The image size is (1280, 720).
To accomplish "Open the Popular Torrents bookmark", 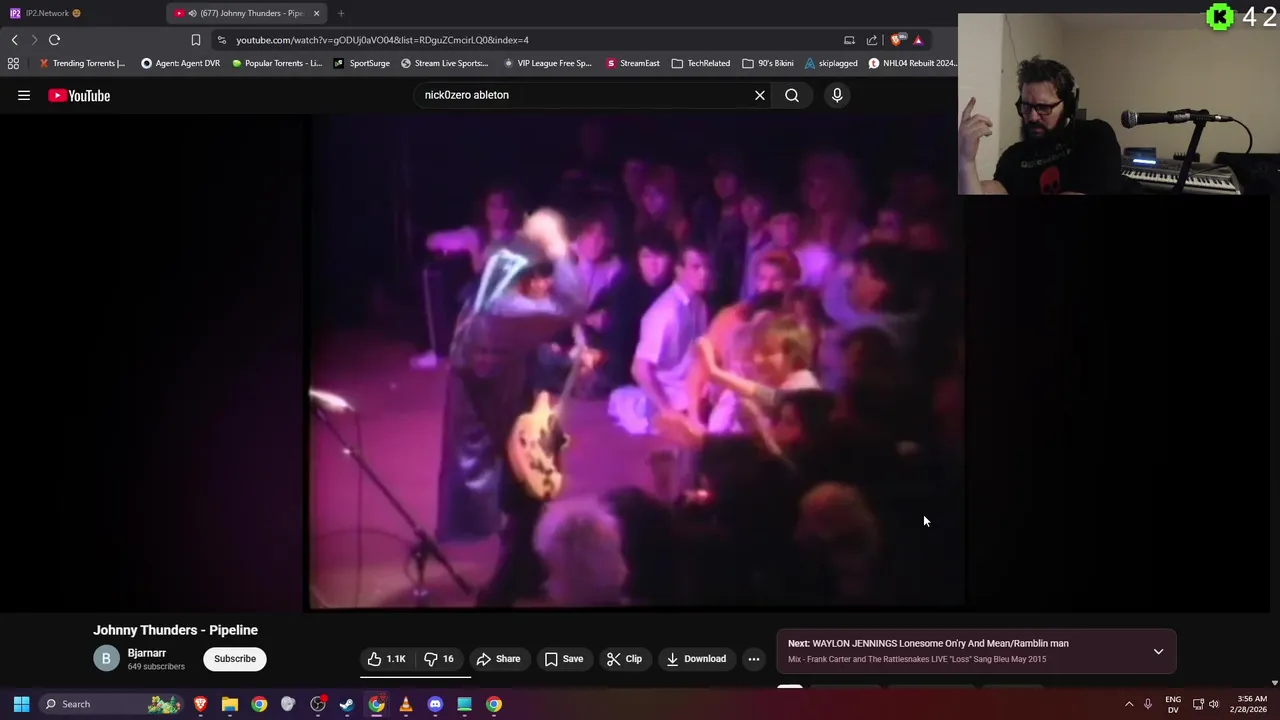I will [x=277, y=63].
